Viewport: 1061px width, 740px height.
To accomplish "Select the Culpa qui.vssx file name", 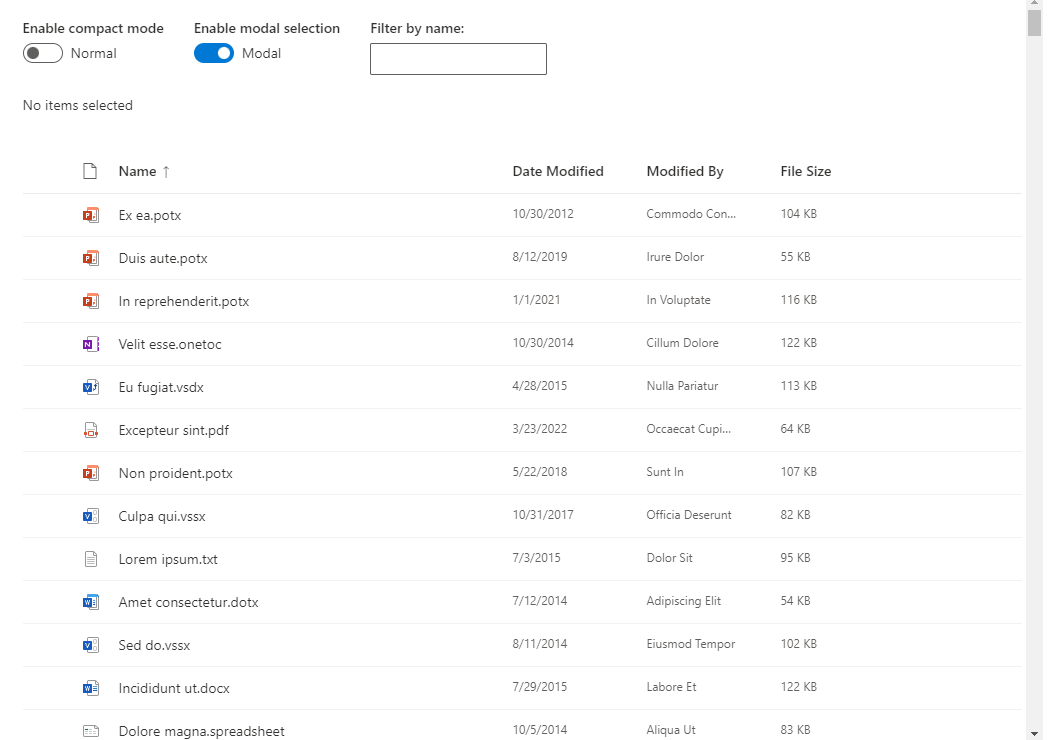I will coord(162,516).
